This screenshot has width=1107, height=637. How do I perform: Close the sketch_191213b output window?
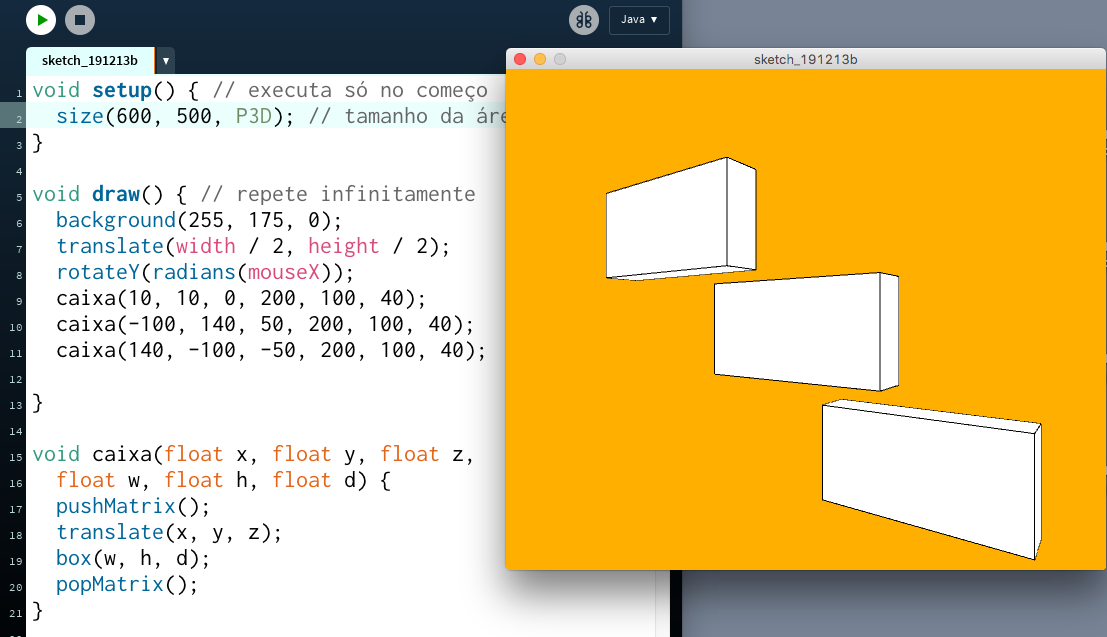click(x=520, y=60)
